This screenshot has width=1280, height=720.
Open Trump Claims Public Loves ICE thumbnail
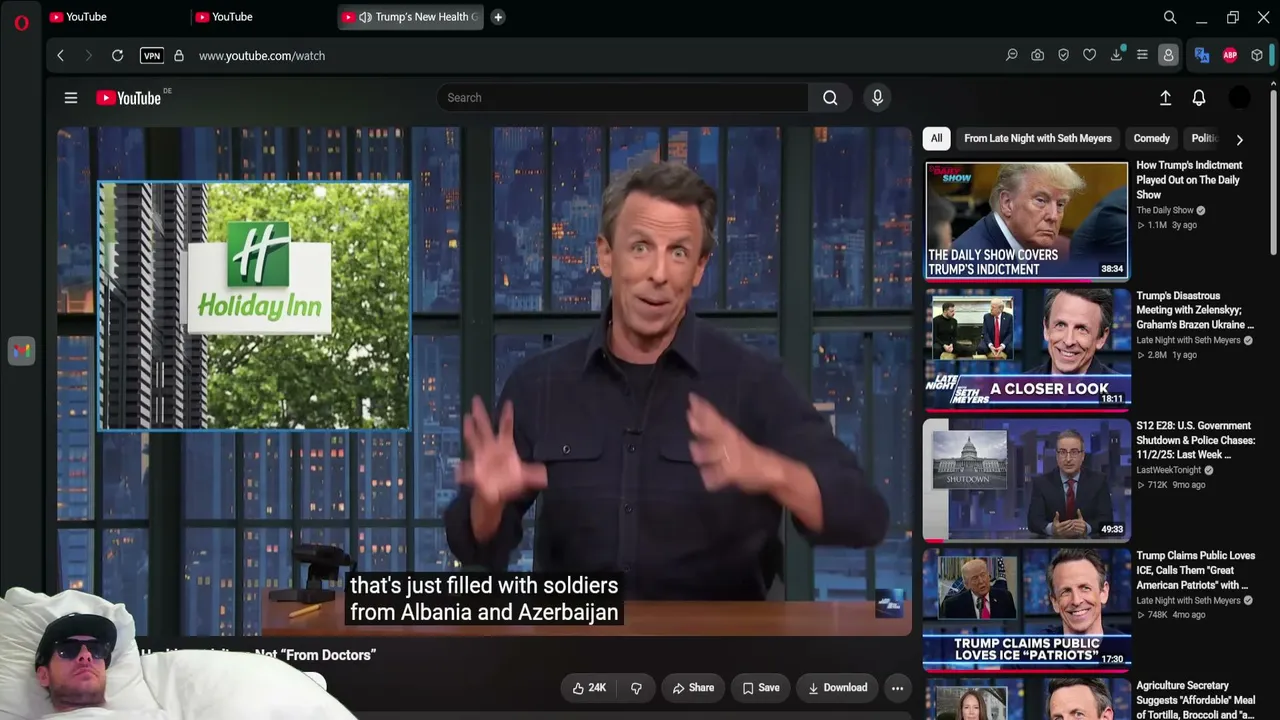coord(1027,610)
